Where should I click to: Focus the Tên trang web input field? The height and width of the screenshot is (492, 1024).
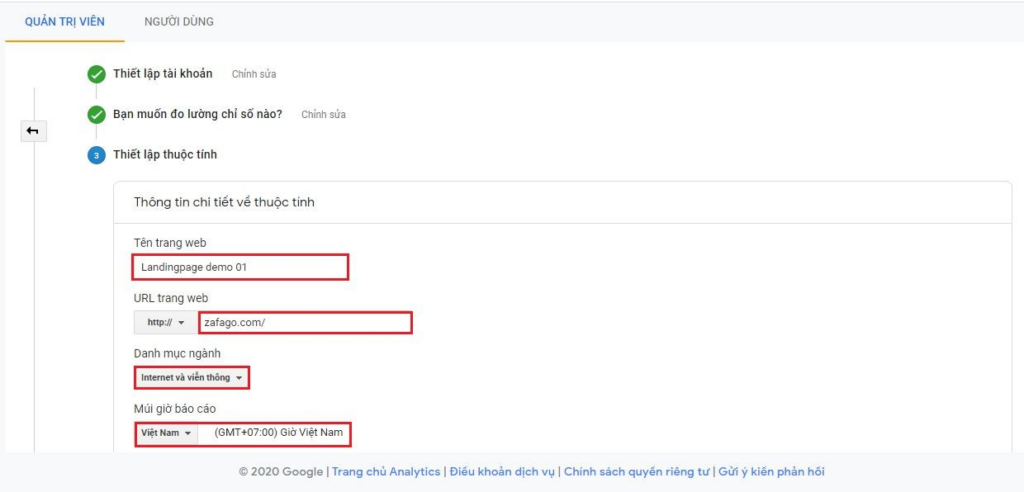point(240,267)
